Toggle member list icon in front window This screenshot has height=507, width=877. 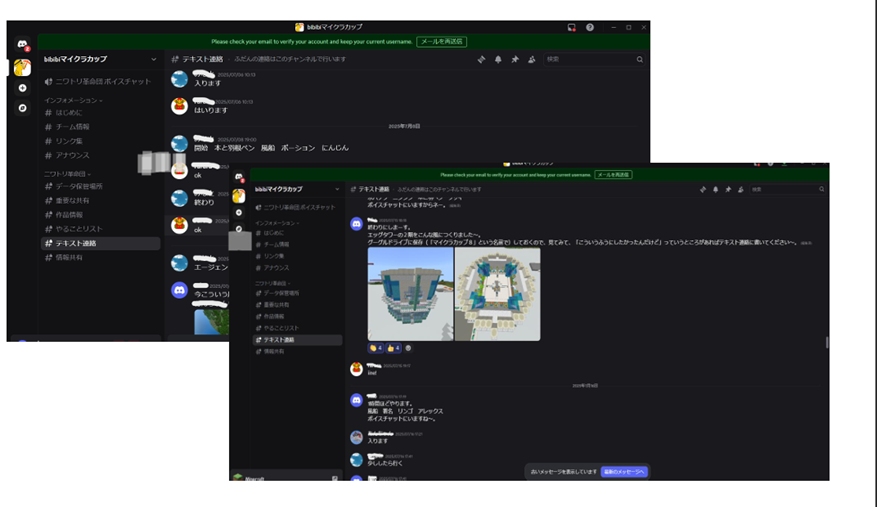741,190
